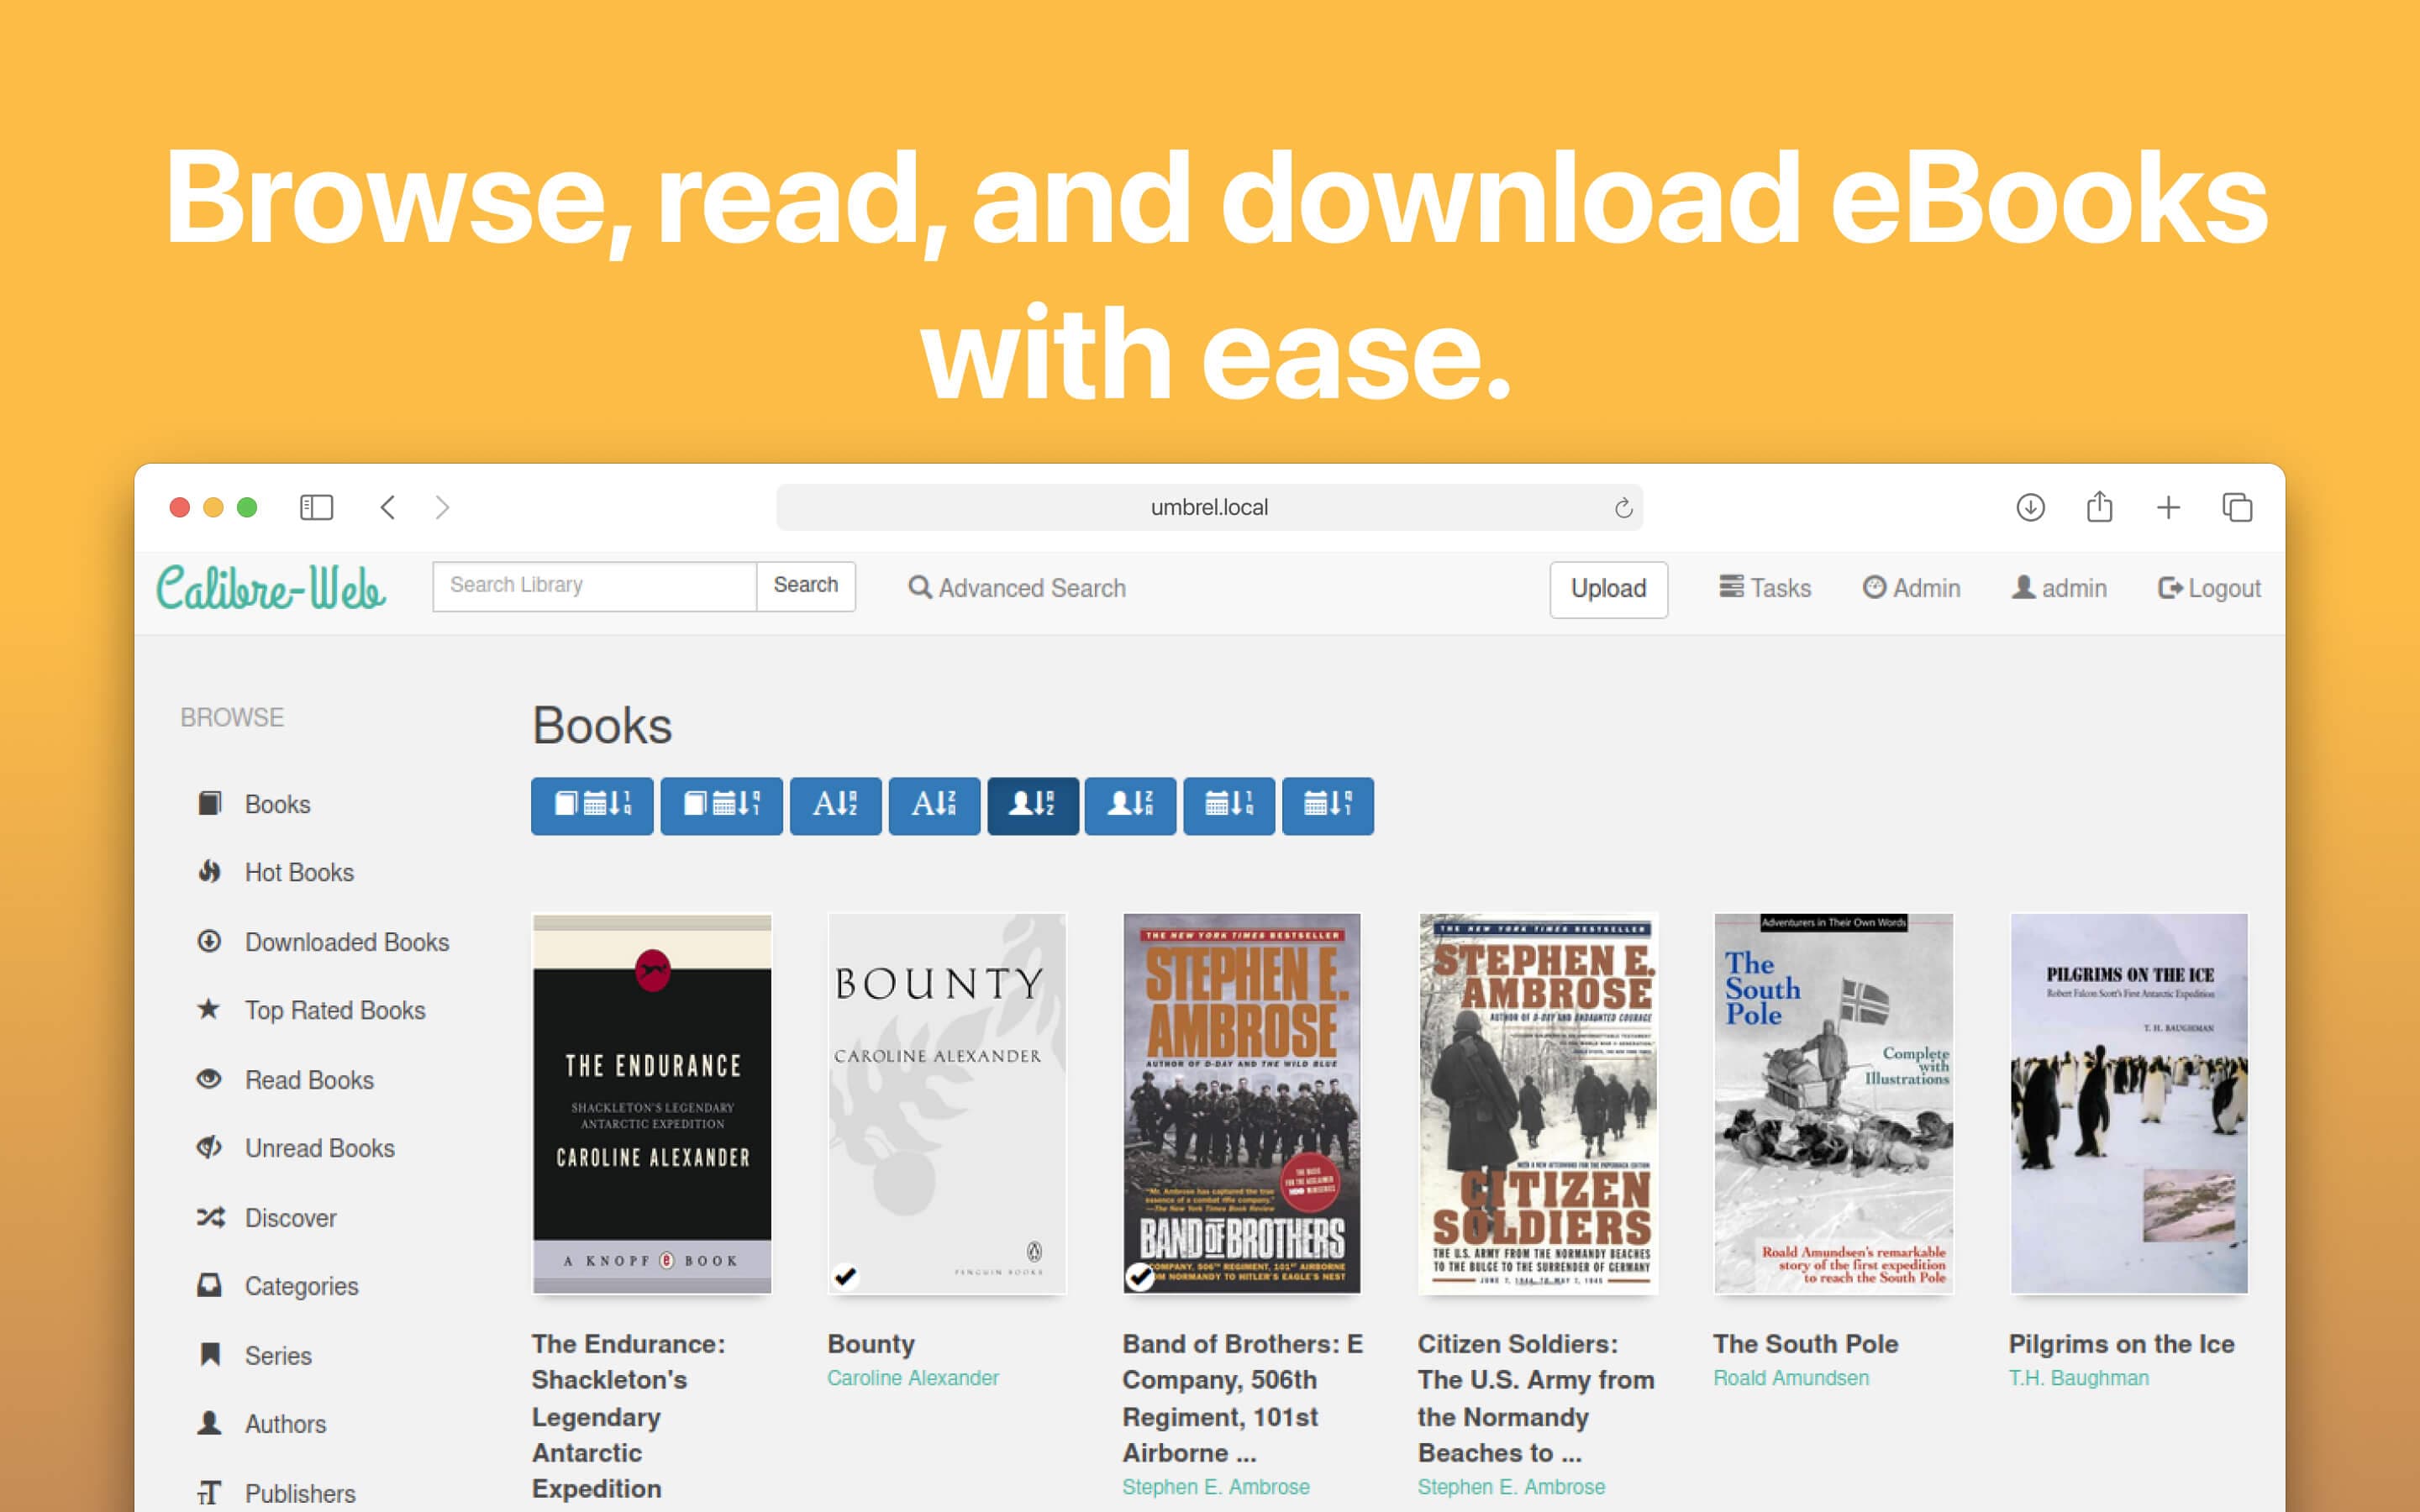This screenshot has width=2420, height=1512.
Task: Open Hot Books in sidebar
Action: (x=298, y=872)
